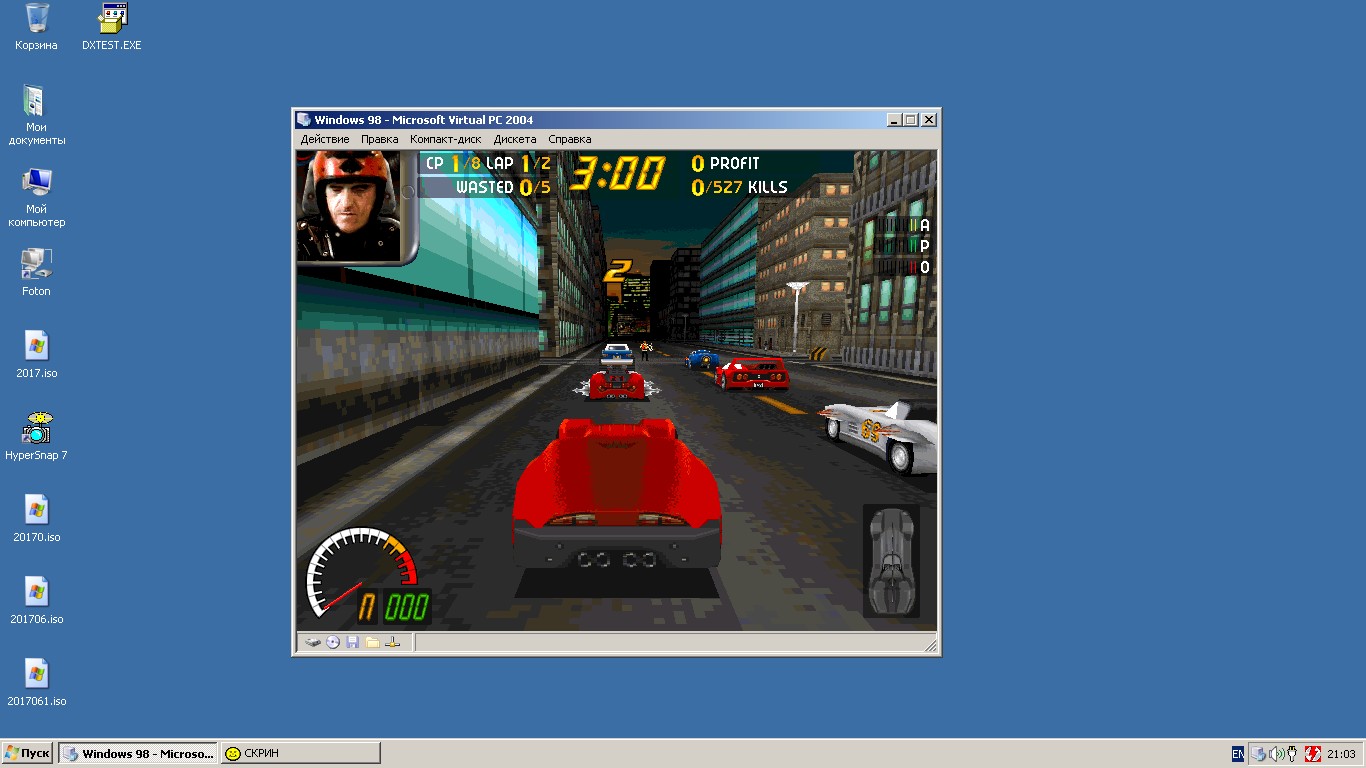1366x768 pixels.
Task: Open the Правка menu
Action: [380, 139]
